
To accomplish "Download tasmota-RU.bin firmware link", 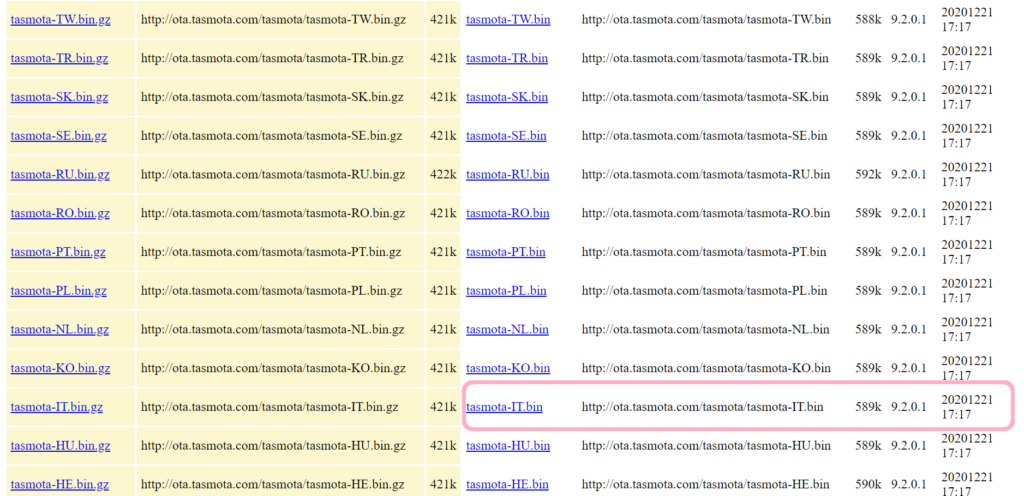I will pos(507,175).
